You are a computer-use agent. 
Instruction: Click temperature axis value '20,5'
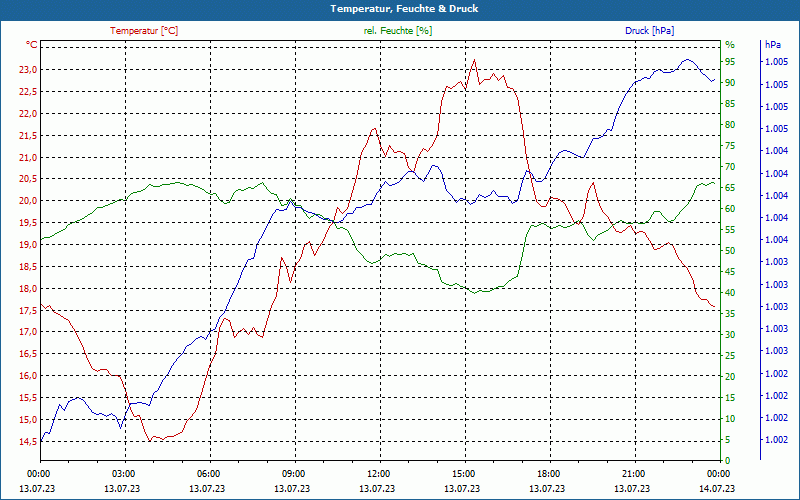(28, 179)
